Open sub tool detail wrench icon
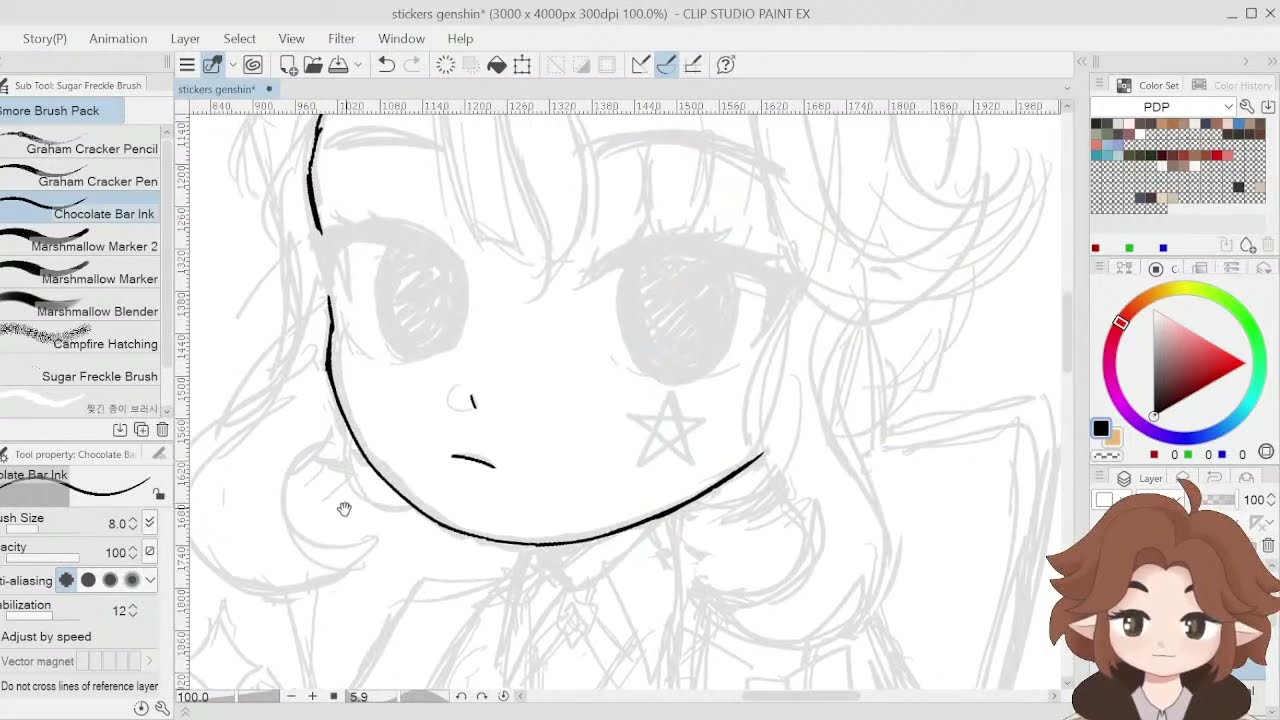1280x720 pixels. point(162,708)
